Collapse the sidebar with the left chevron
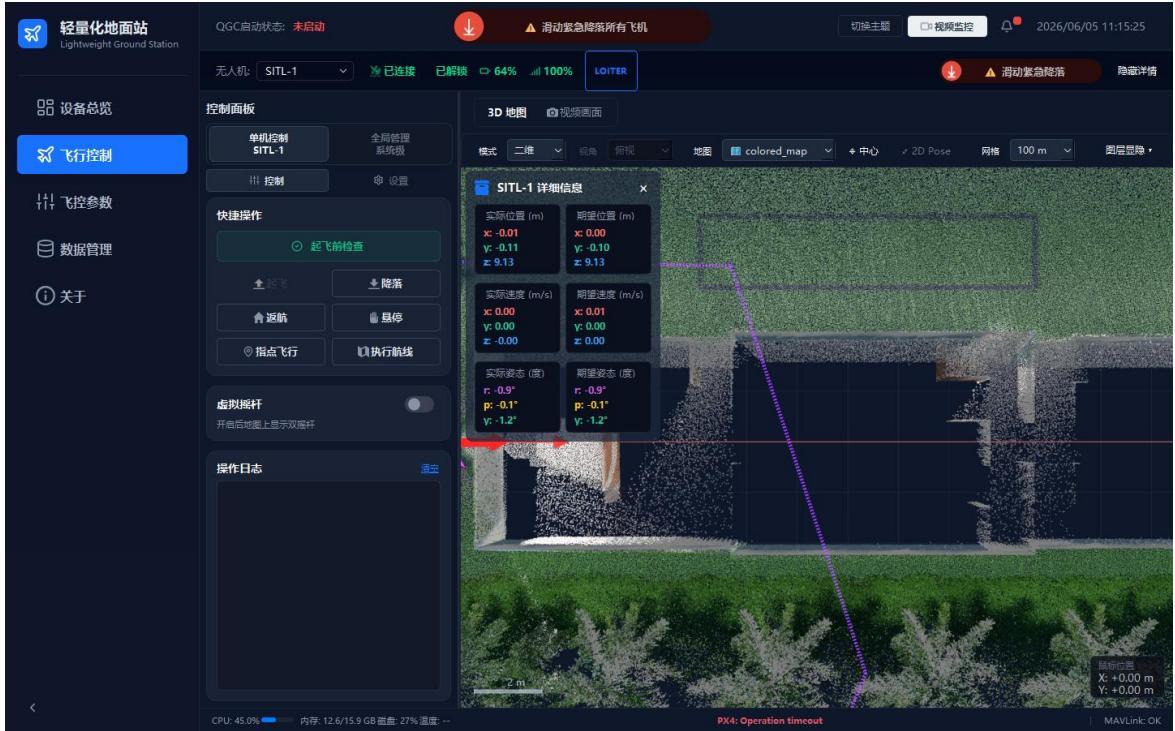Screen dimensions: 1175x731 pos(32,707)
